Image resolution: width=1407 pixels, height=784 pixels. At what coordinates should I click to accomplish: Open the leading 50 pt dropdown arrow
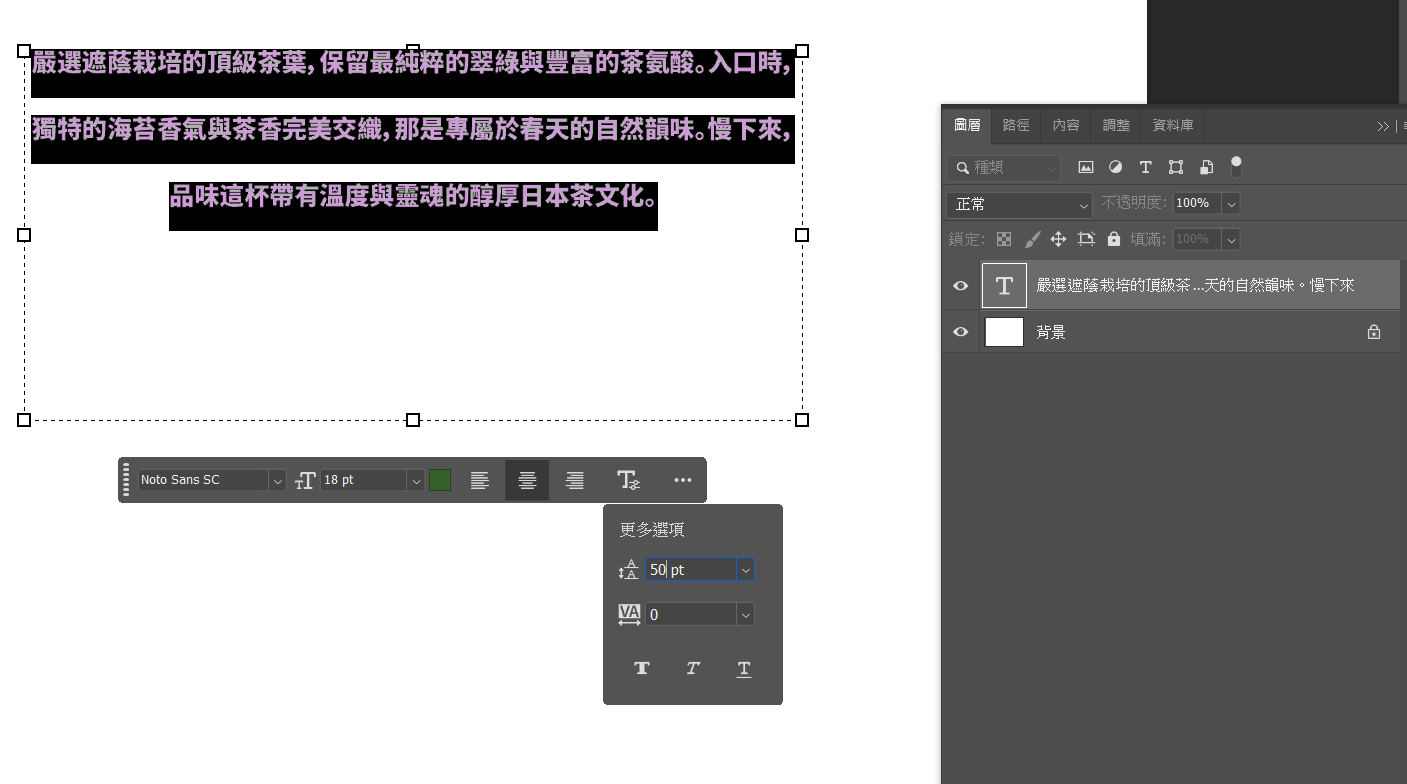tap(745, 570)
